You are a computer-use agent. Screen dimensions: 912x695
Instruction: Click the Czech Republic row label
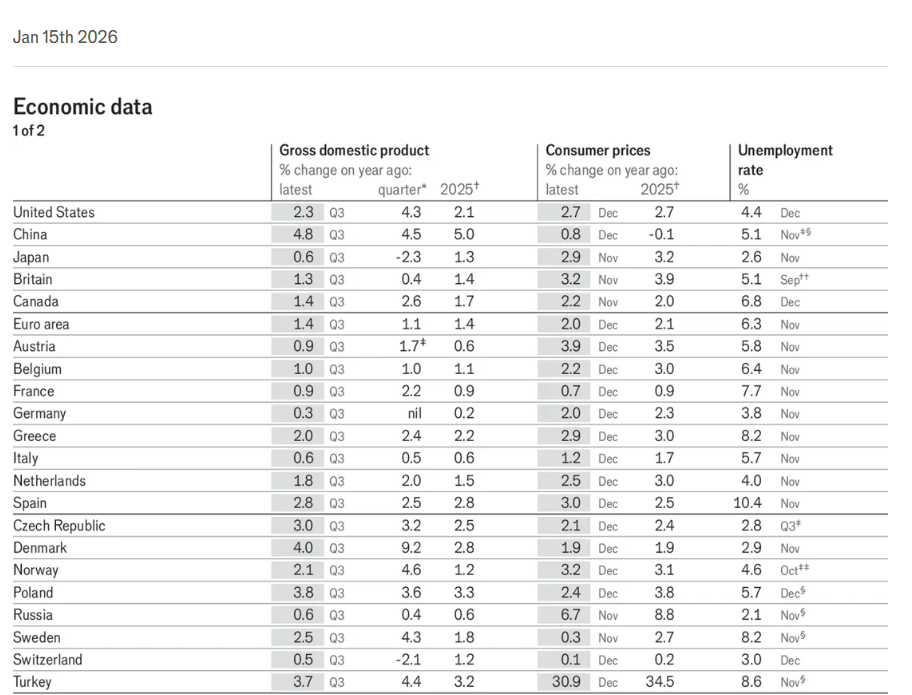(x=59, y=526)
